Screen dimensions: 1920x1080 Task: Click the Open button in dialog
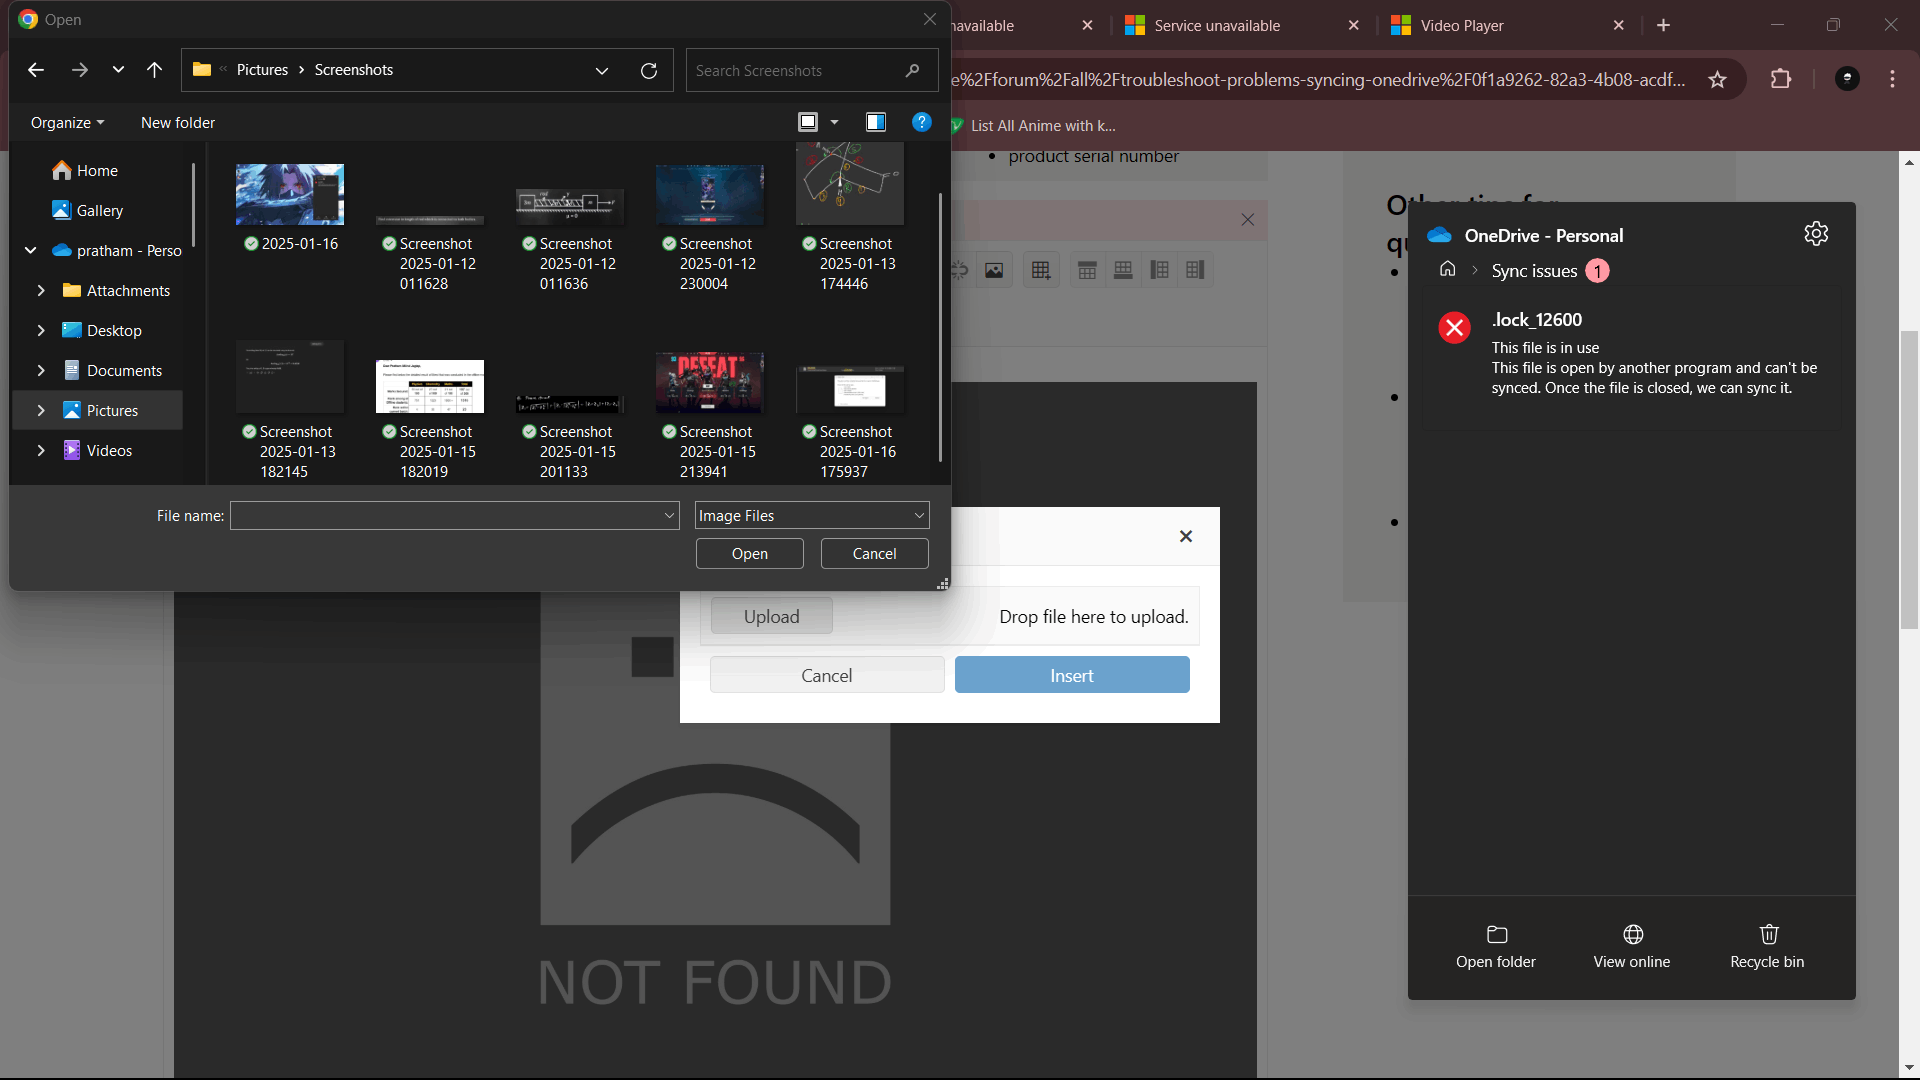pyautogui.click(x=750, y=554)
